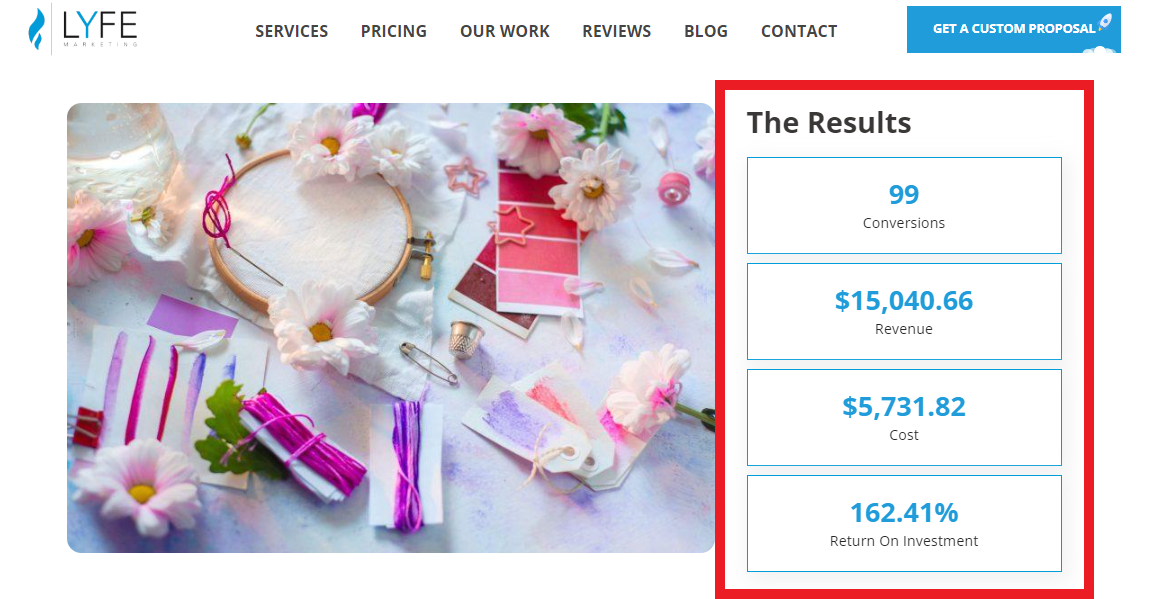Select the 99 Conversions result card
The width and height of the screenshot is (1155, 599).
pyautogui.click(x=904, y=206)
